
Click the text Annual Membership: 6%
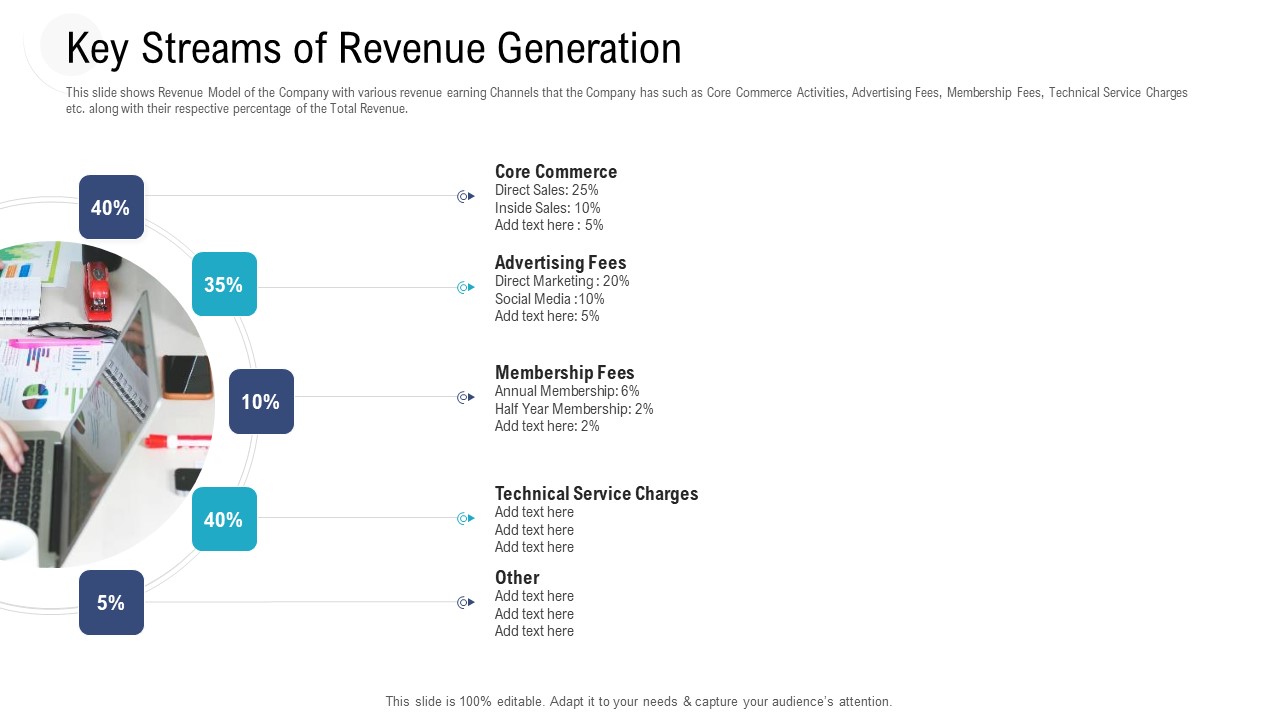567,391
